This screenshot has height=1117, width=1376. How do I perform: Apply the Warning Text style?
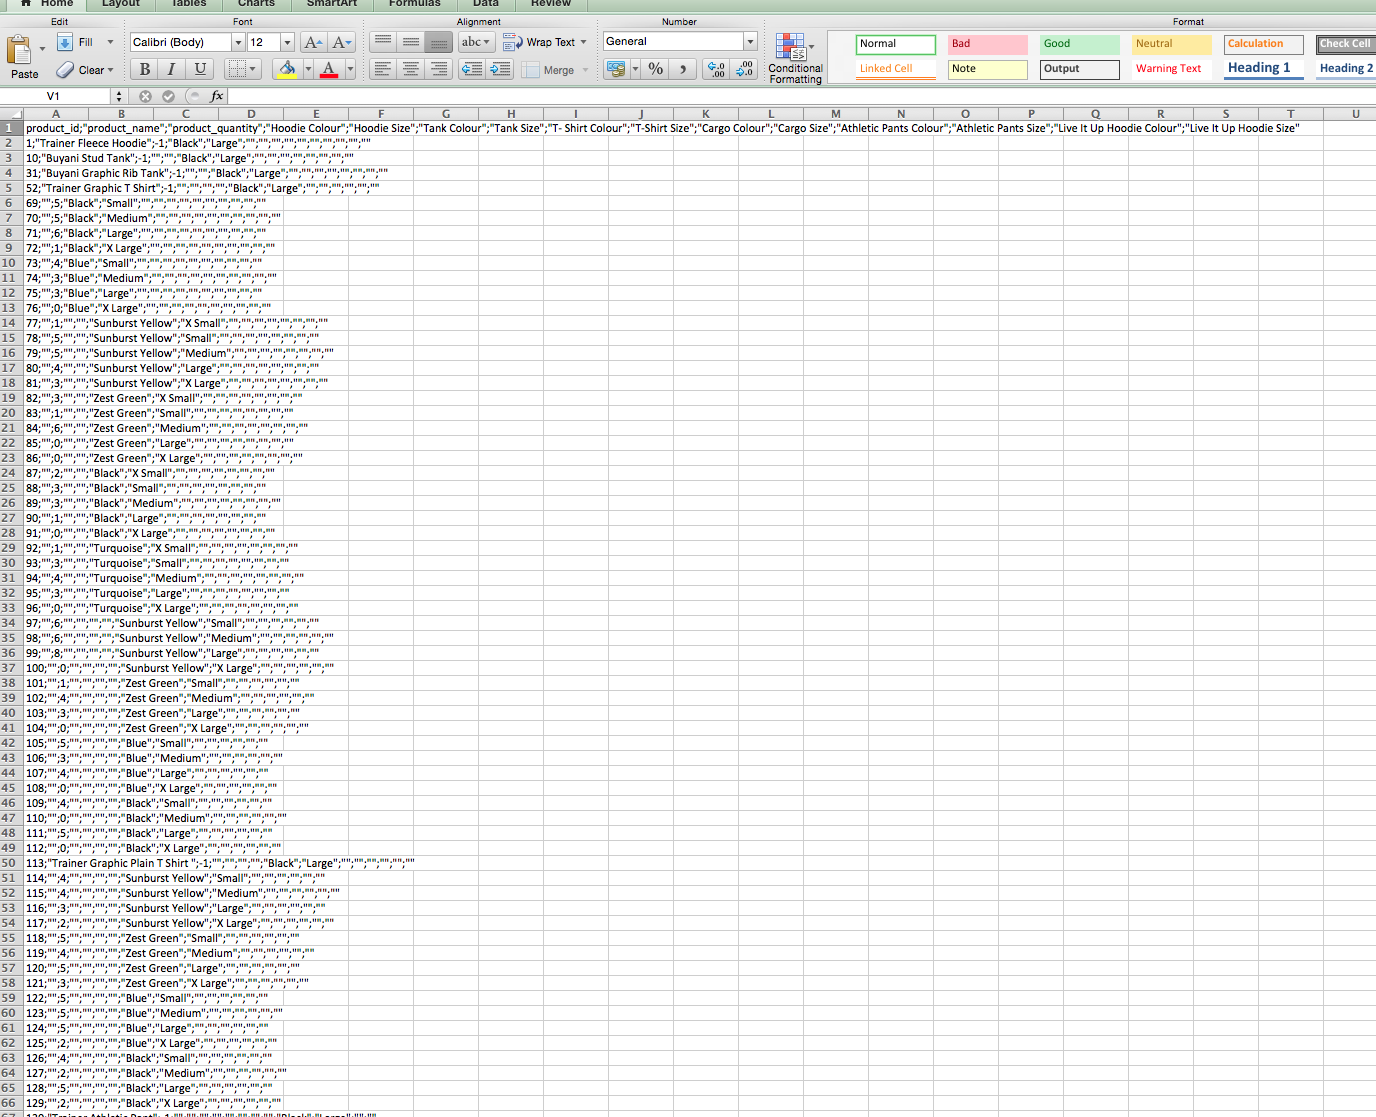click(1172, 69)
